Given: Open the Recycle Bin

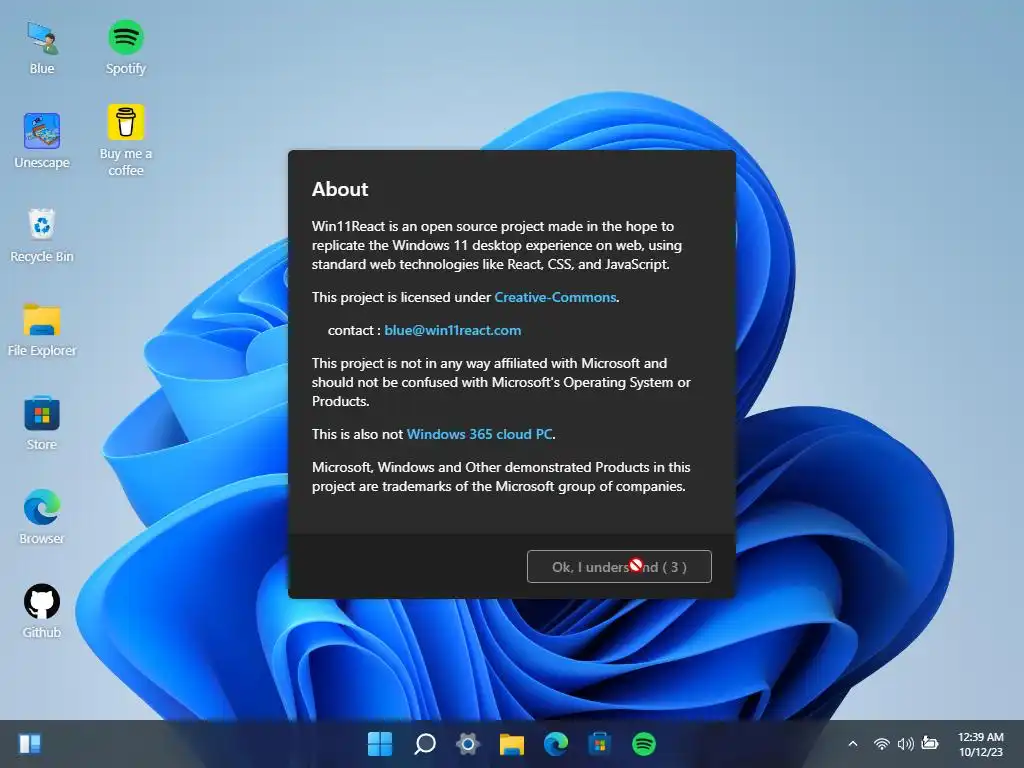Looking at the screenshot, I should point(42,235).
